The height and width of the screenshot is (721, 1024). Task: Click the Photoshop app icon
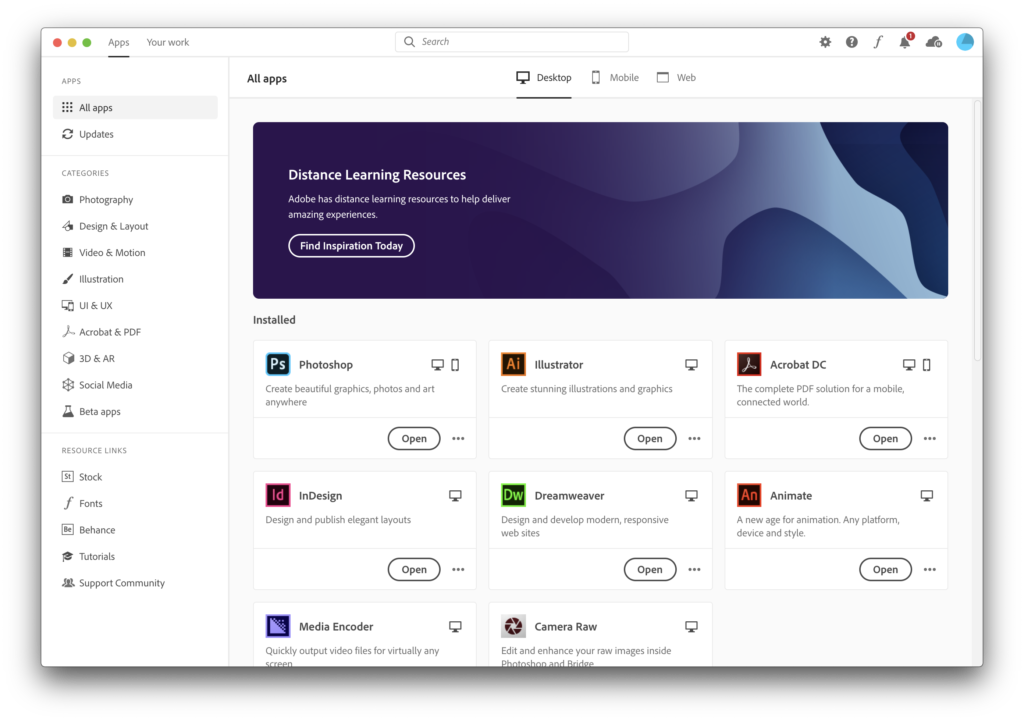[278, 364]
